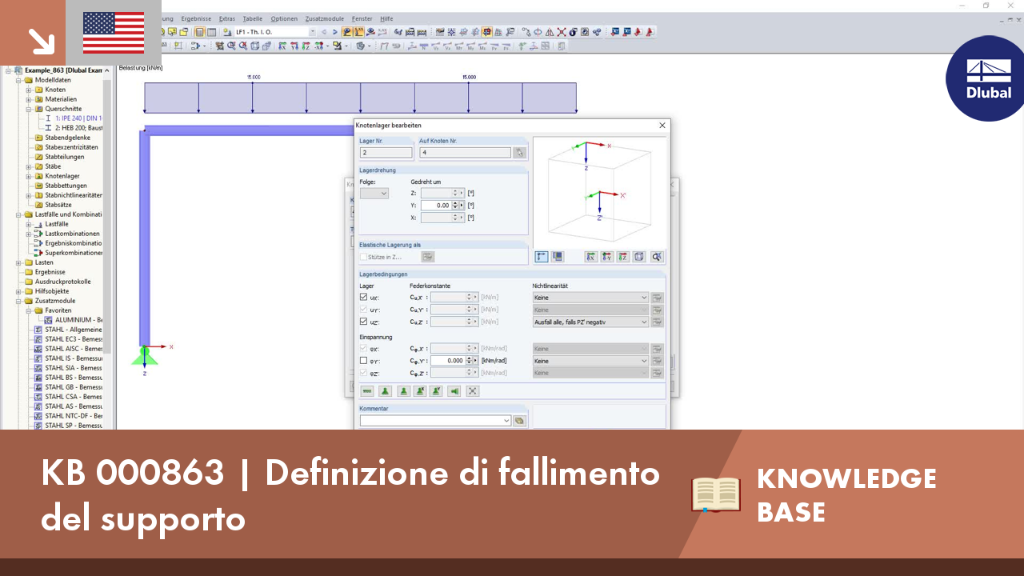Edit nonlinearity parameters for uZ' row
This screenshot has height=576, width=1024.
(657, 322)
